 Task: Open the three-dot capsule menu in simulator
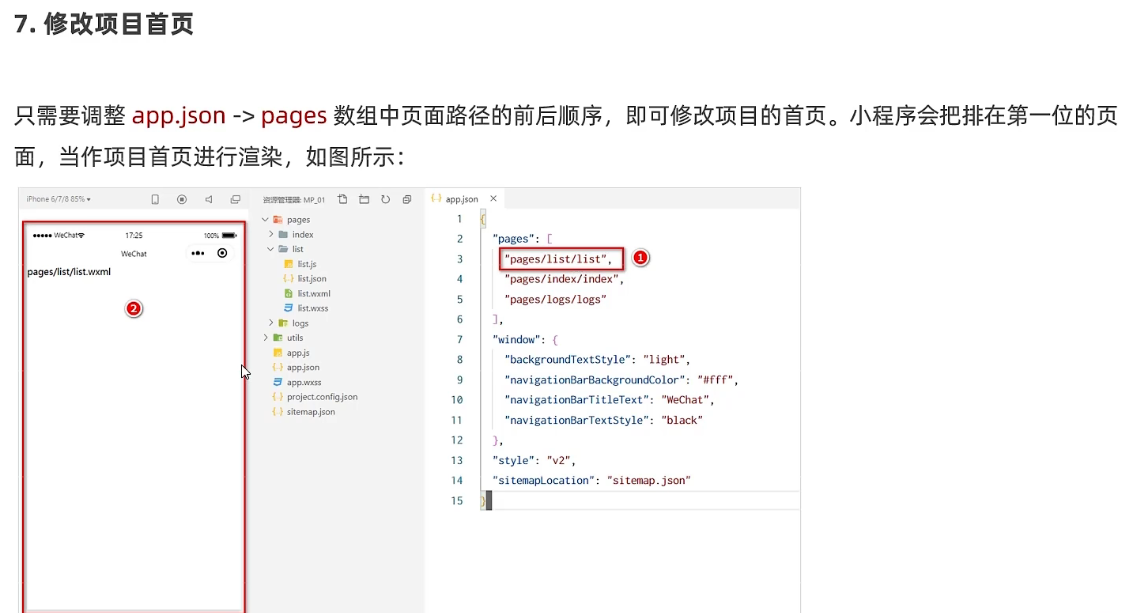click(x=198, y=253)
